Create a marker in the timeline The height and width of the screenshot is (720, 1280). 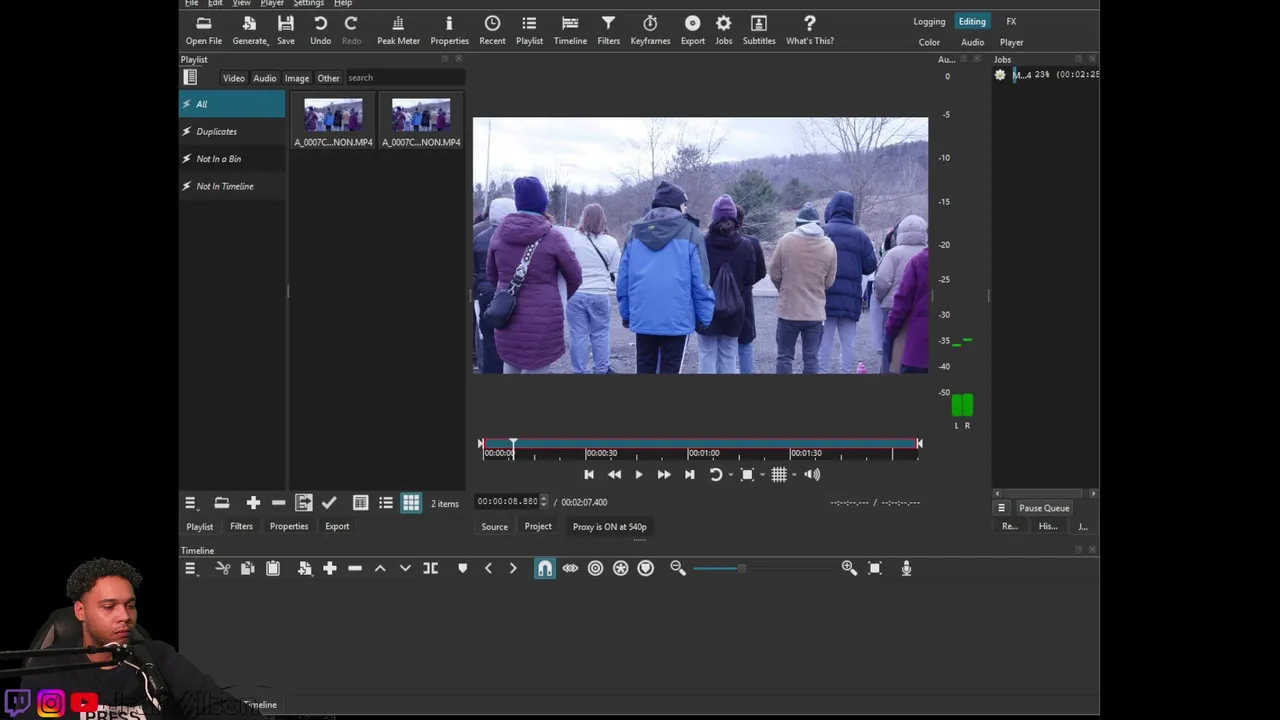[x=462, y=568]
